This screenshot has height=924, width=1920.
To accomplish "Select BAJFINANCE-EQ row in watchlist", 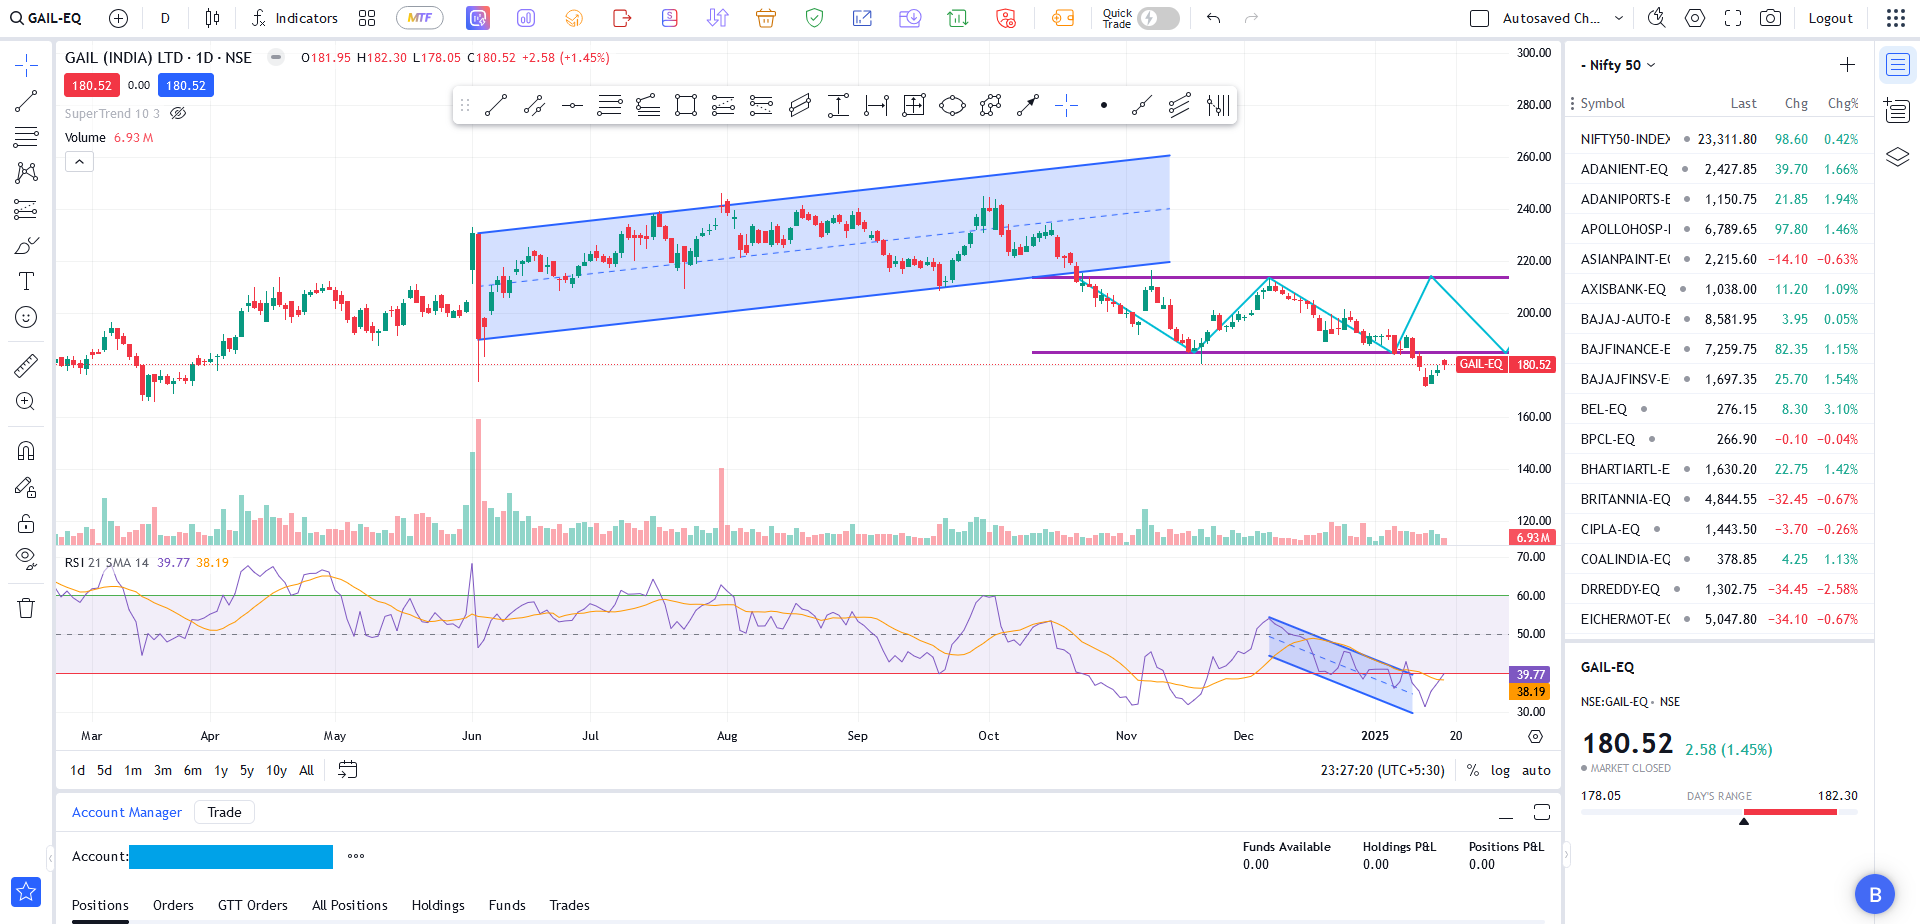I will (1719, 349).
